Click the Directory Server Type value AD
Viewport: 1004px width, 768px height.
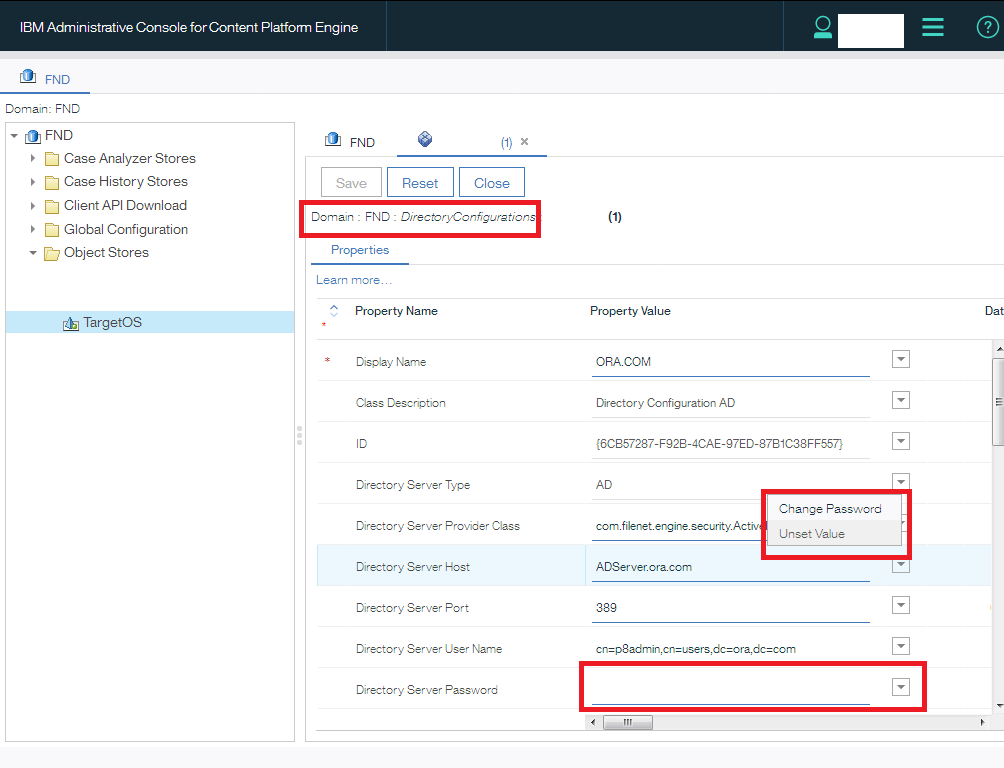click(604, 485)
